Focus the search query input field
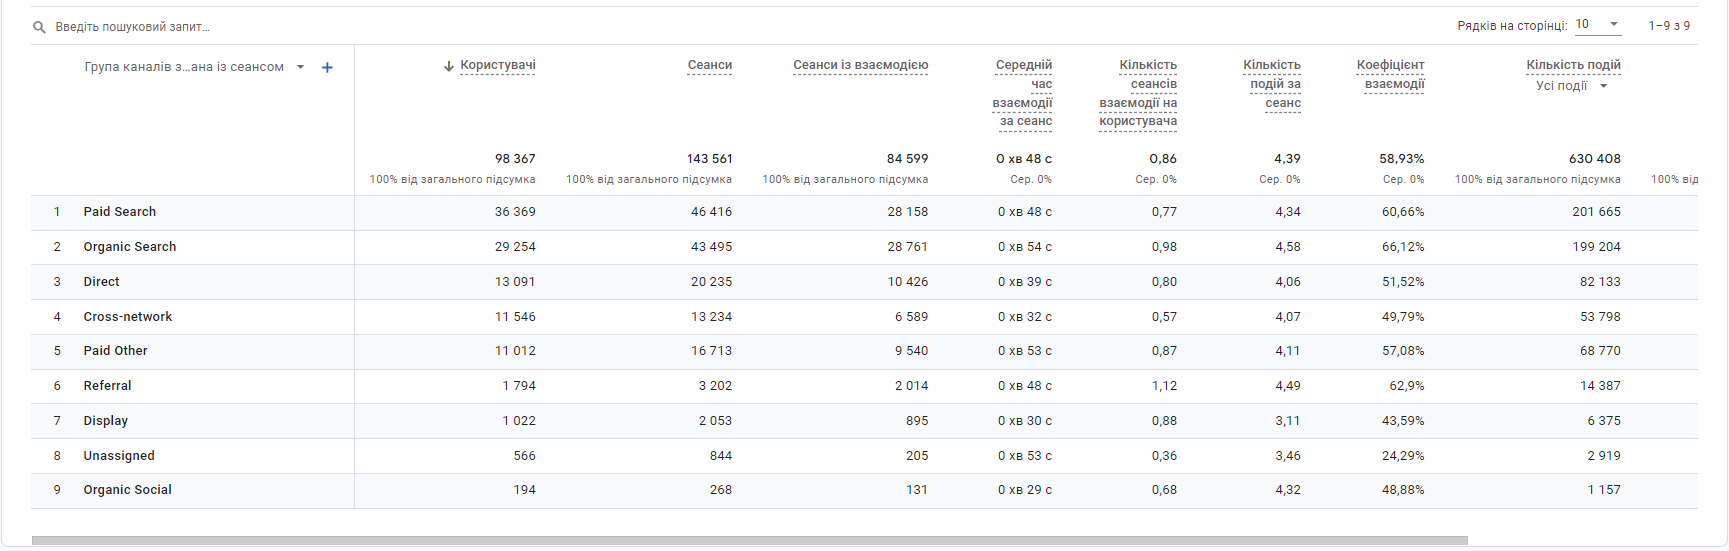This screenshot has height=551, width=1729. tap(133, 27)
